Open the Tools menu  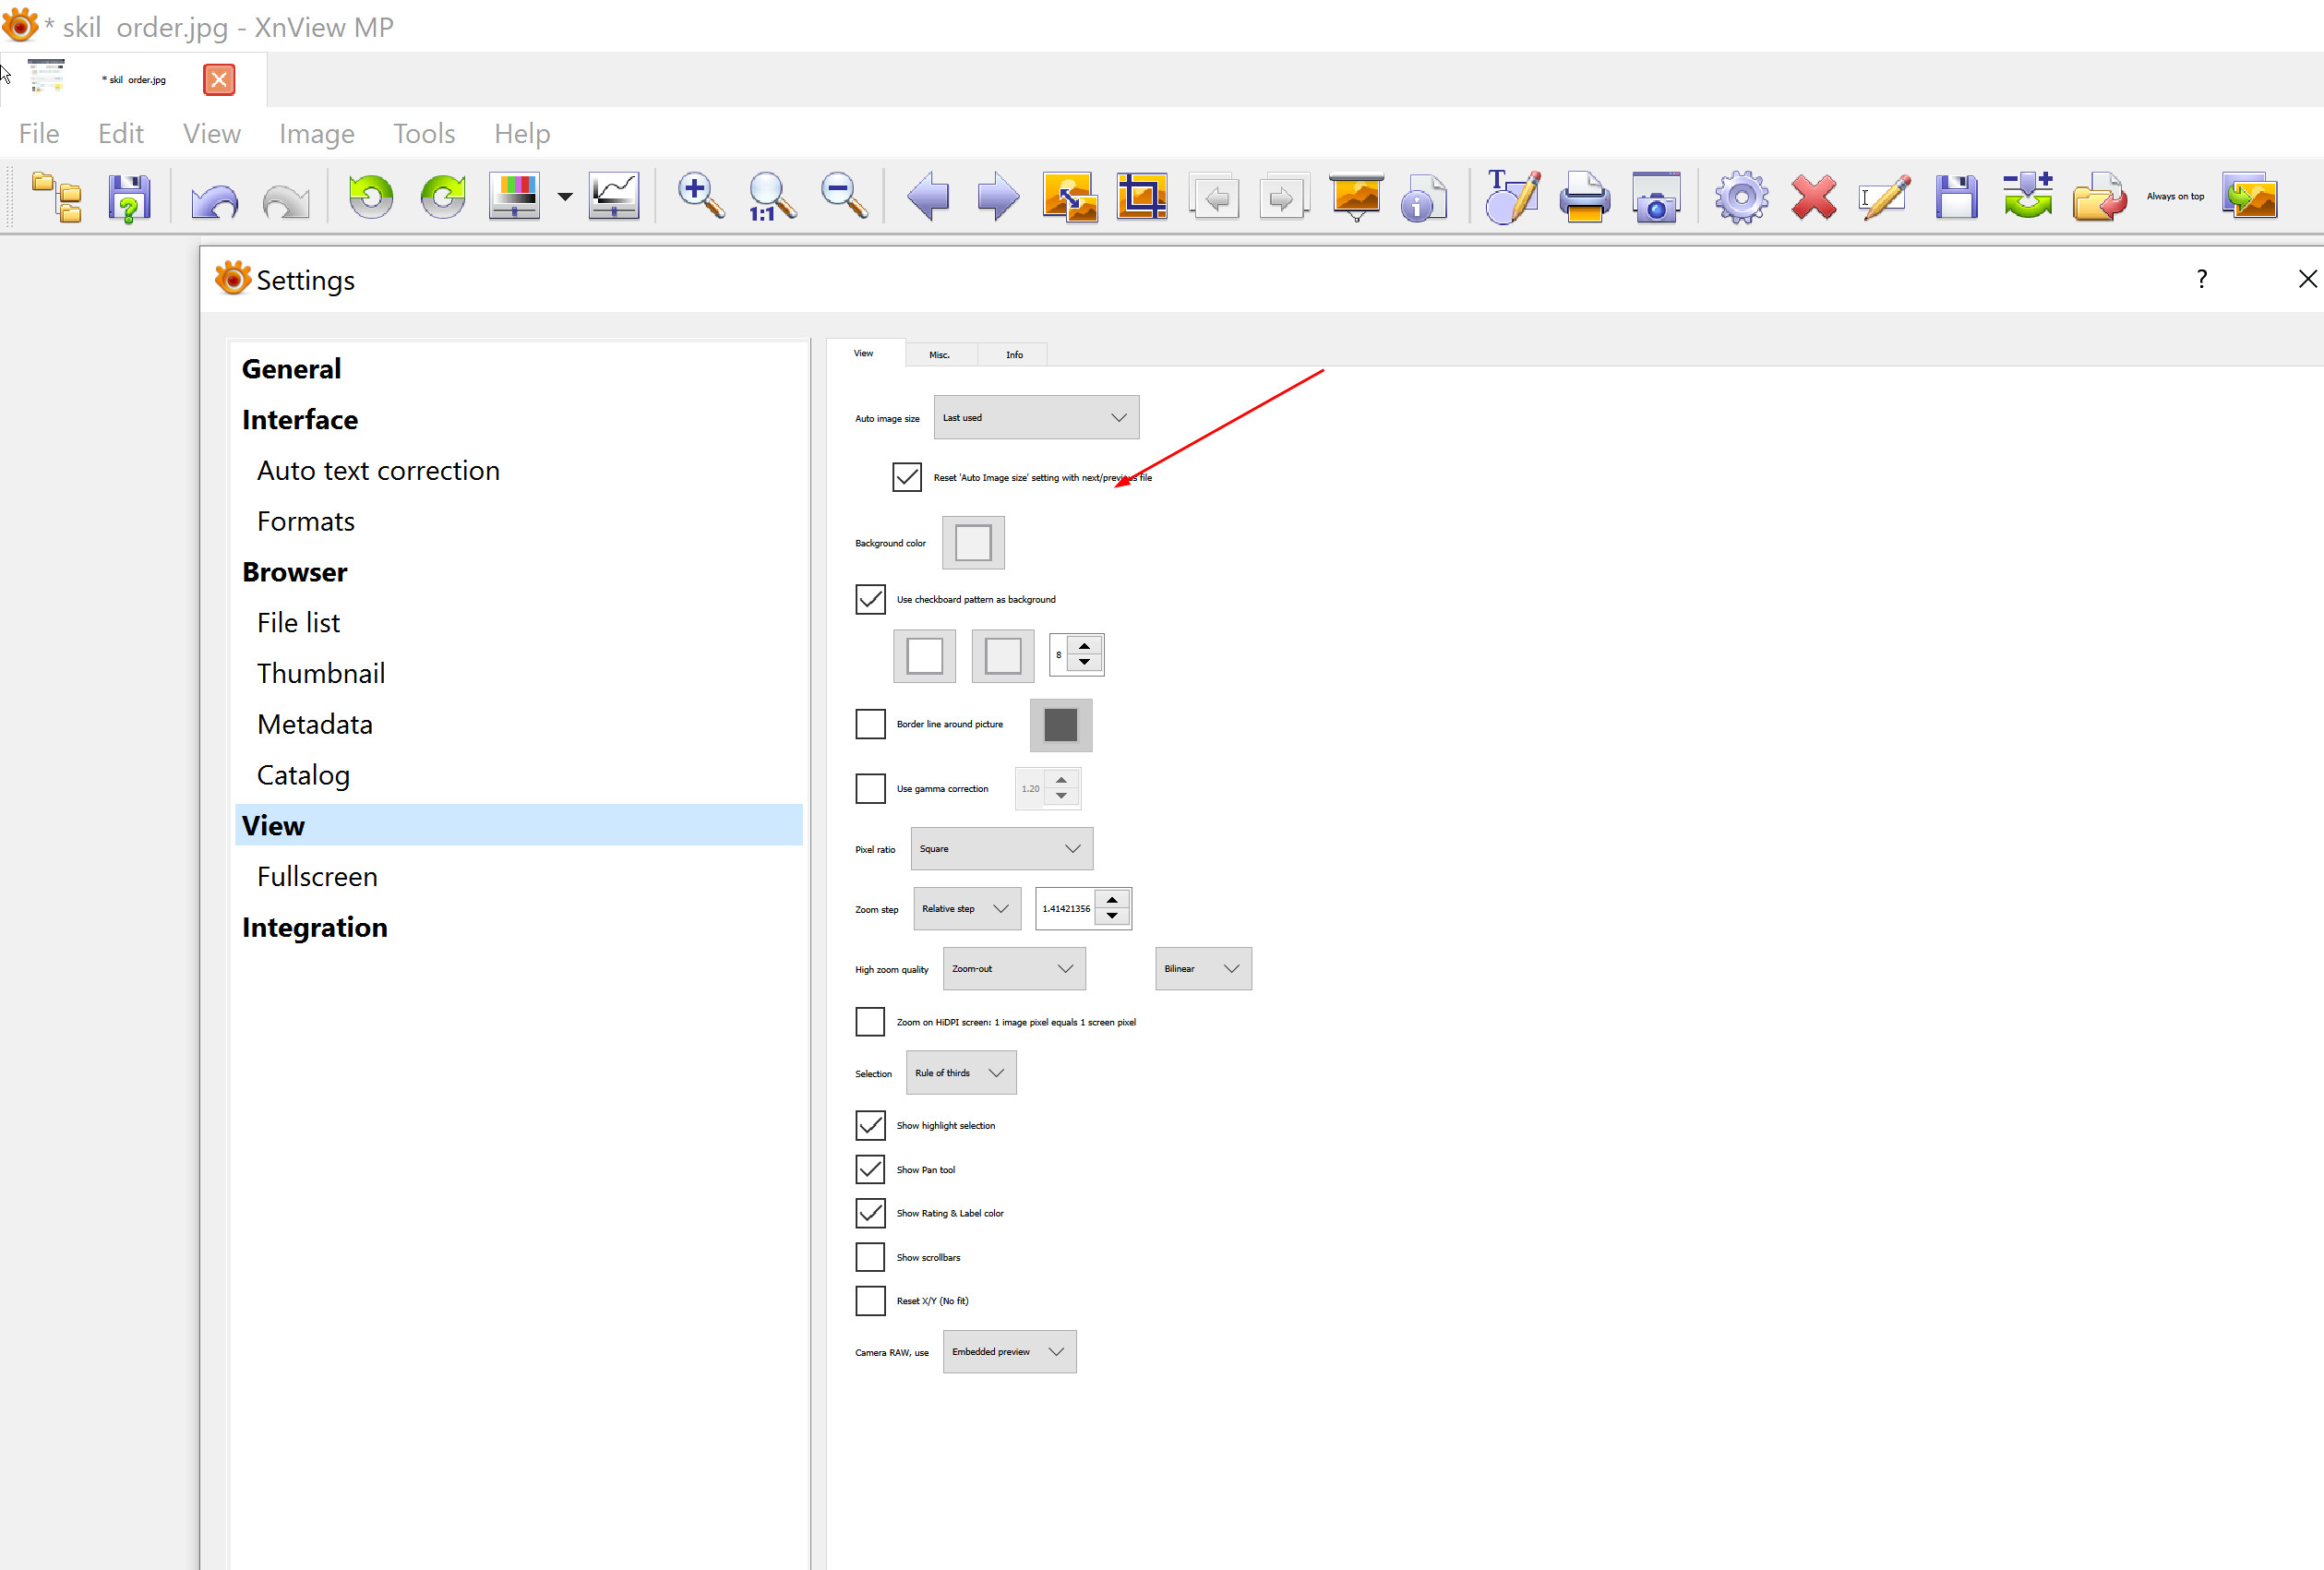(x=424, y=133)
